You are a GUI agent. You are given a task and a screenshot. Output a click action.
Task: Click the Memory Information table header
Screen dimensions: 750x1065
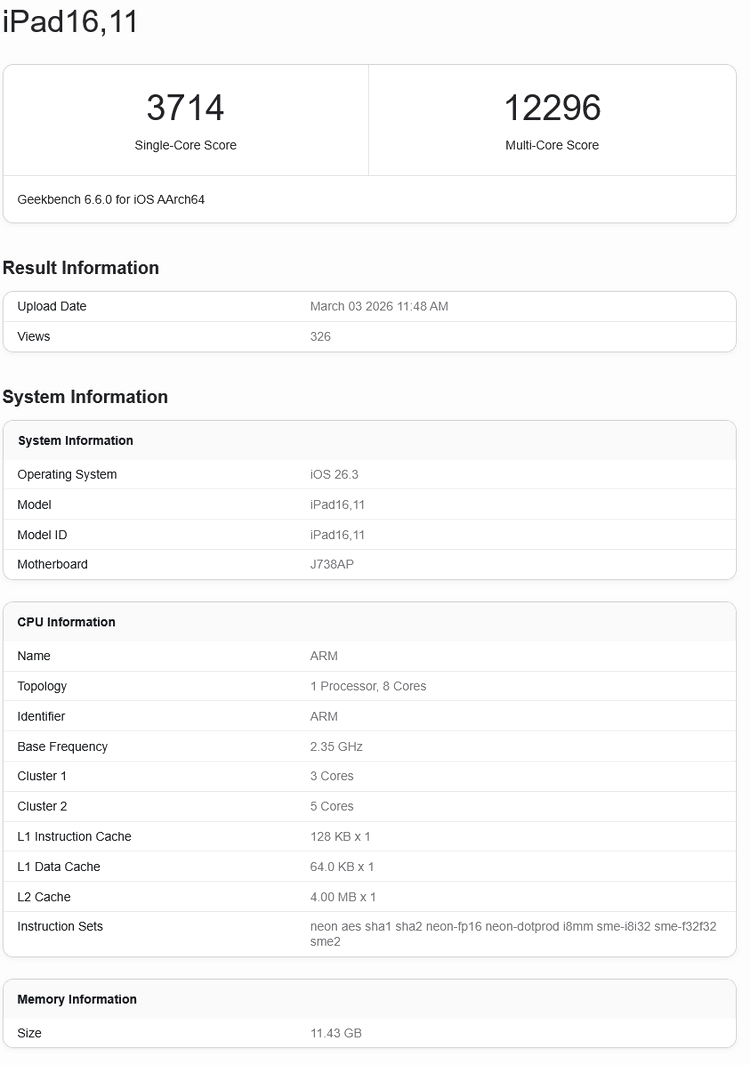point(77,999)
